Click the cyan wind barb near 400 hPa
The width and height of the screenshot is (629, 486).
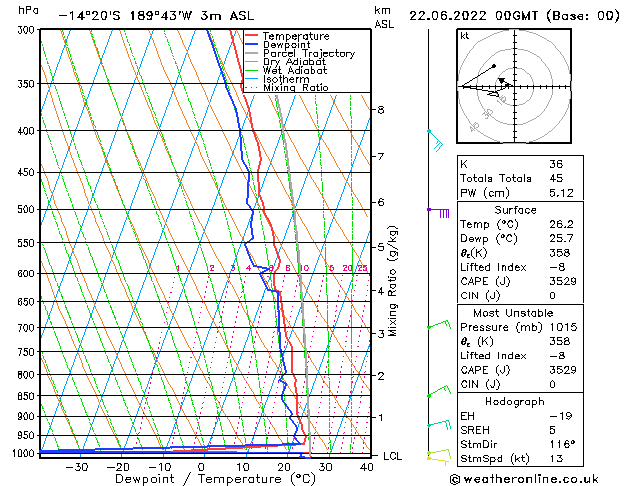tap(435, 140)
